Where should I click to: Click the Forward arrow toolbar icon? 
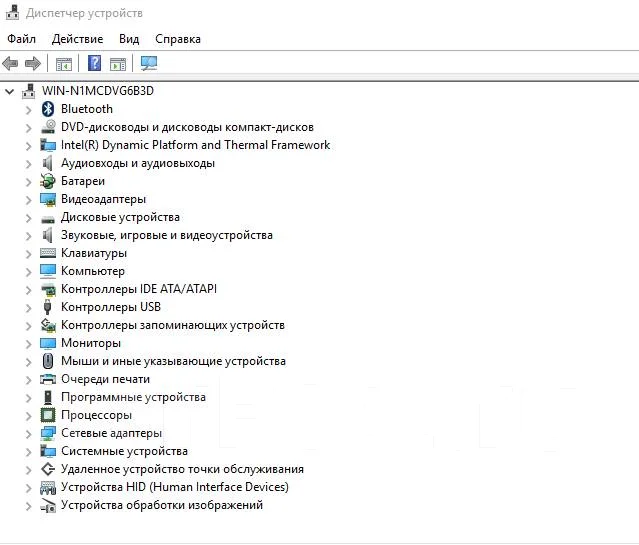click(33, 64)
